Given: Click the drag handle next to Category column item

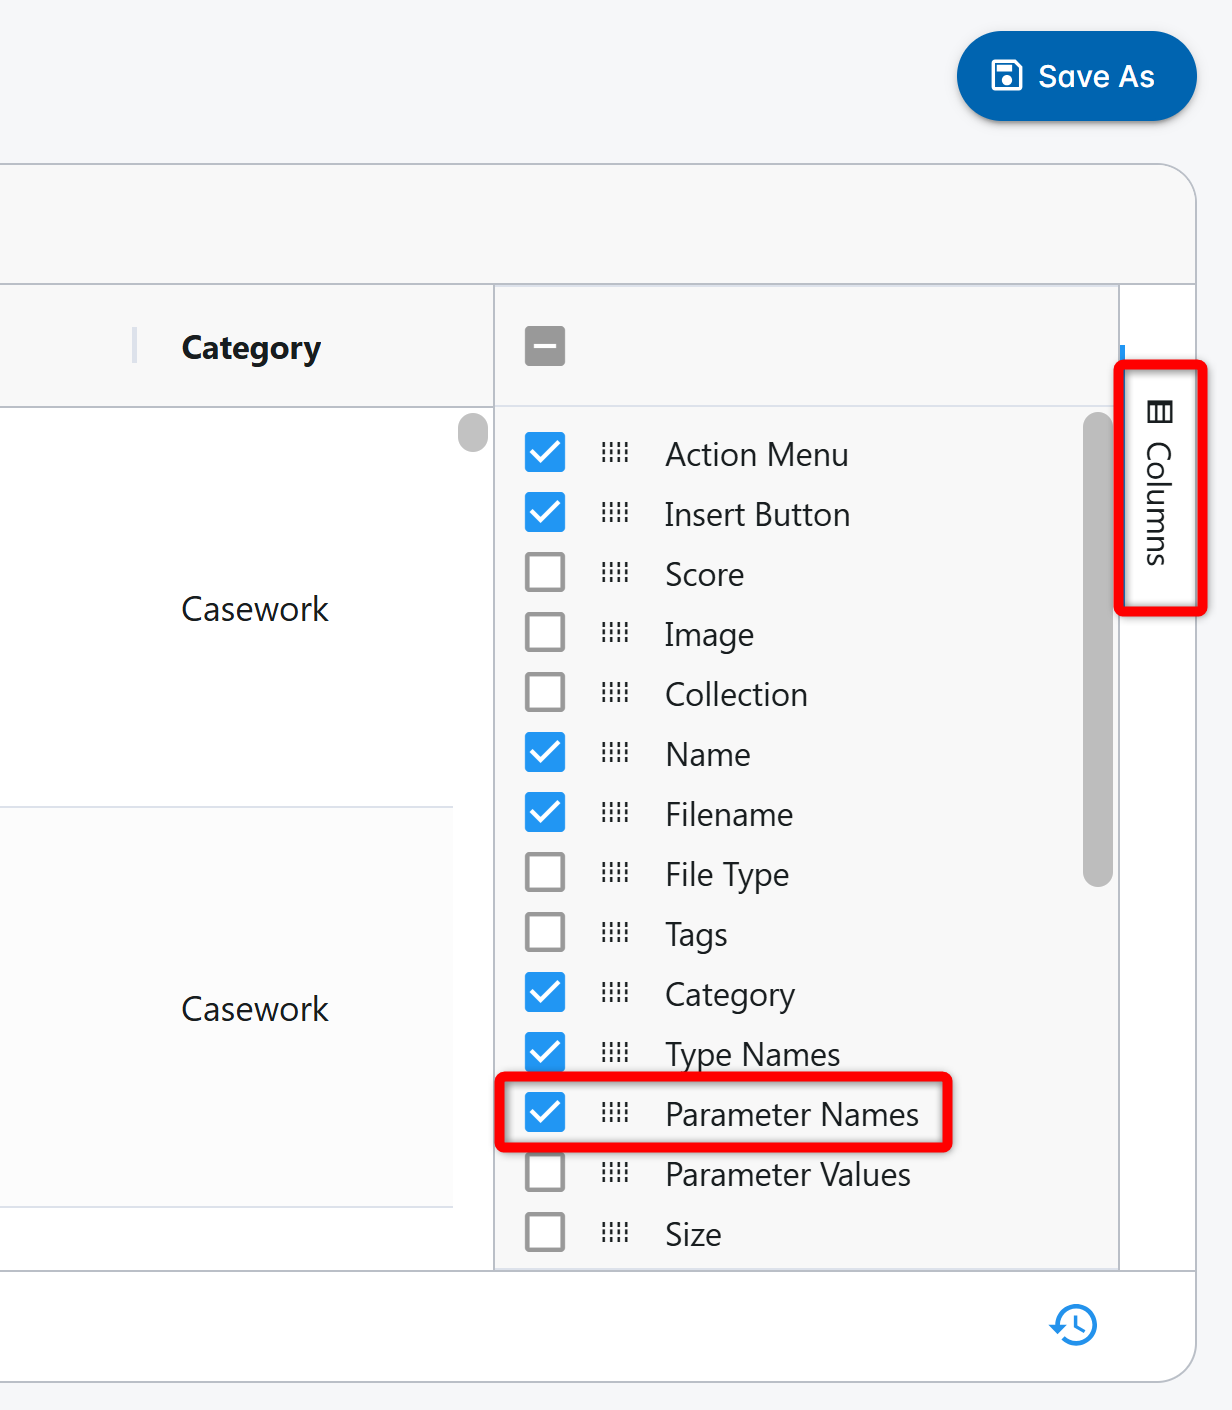Looking at the screenshot, I should 615,993.
